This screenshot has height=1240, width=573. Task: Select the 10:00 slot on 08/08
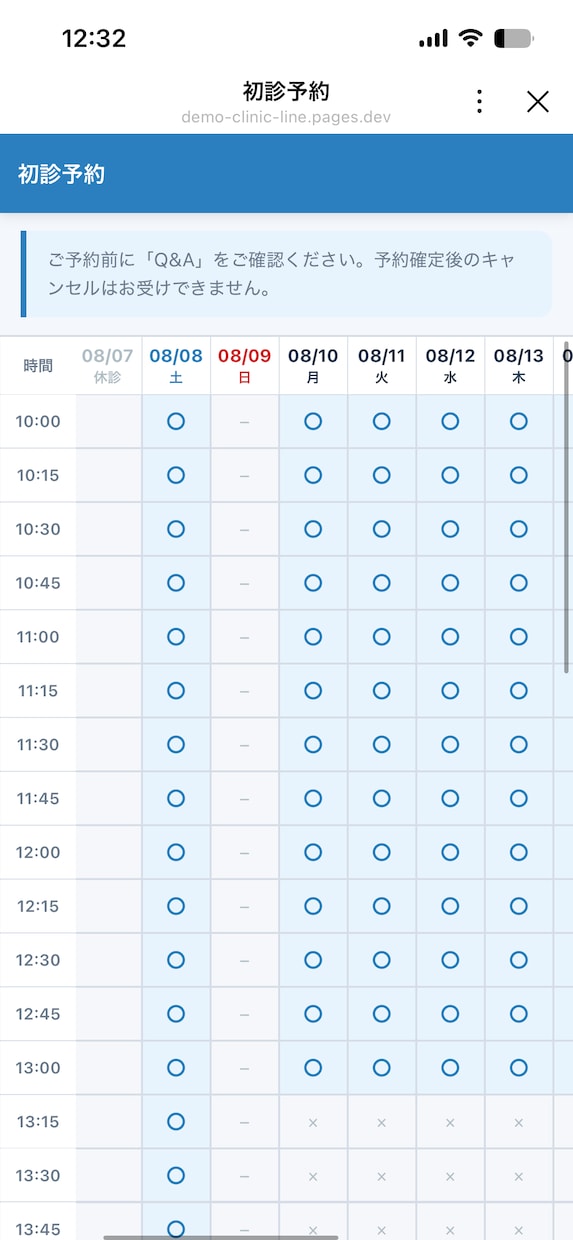tap(176, 421)
